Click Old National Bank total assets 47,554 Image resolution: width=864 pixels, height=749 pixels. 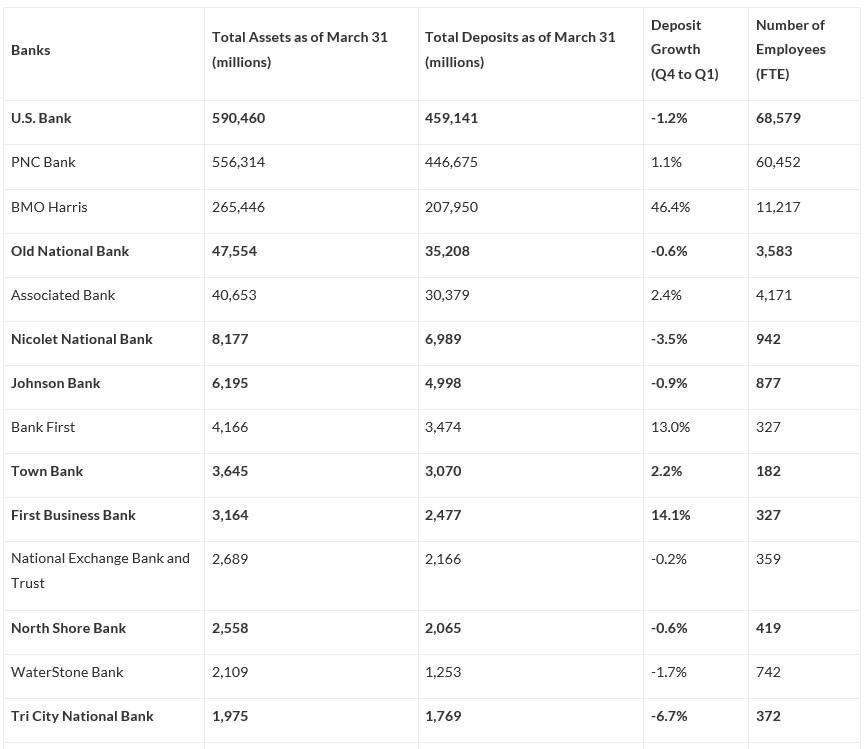tap(234, 251)
